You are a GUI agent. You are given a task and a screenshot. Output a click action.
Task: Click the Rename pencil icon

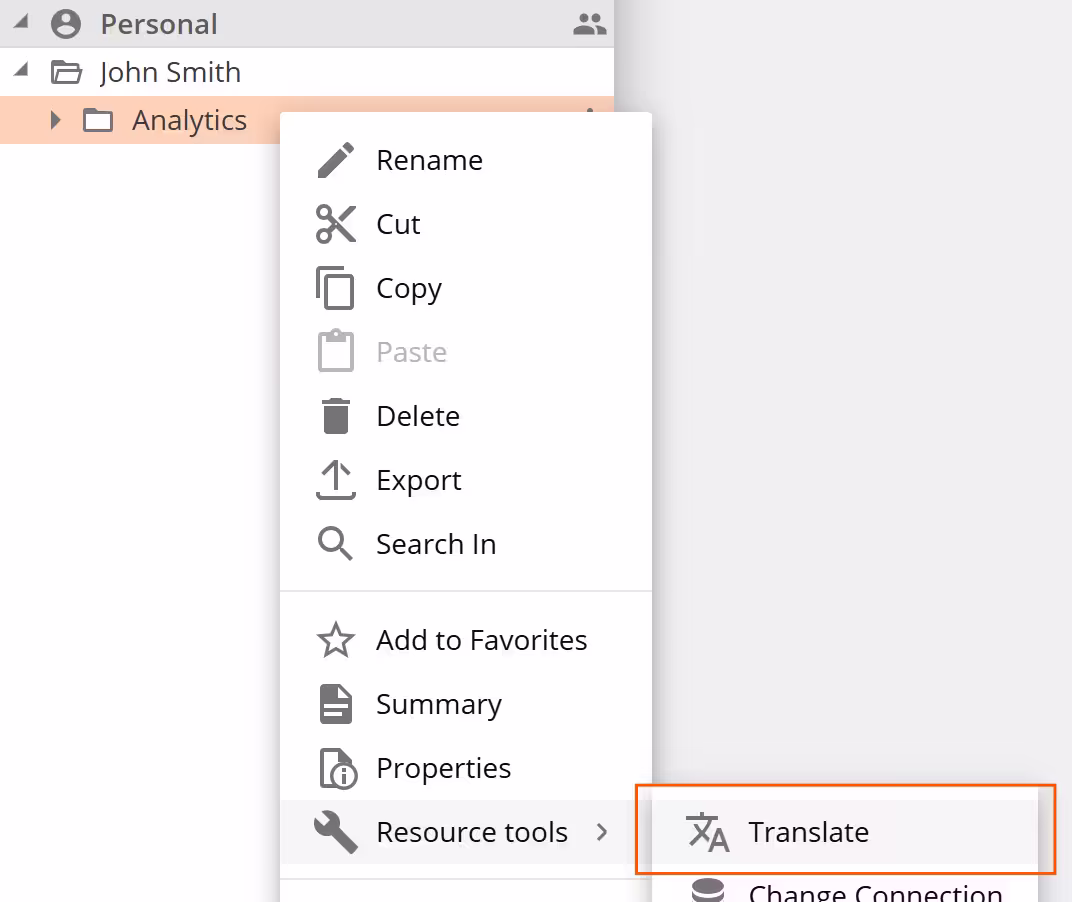click(x=335, y=159)
